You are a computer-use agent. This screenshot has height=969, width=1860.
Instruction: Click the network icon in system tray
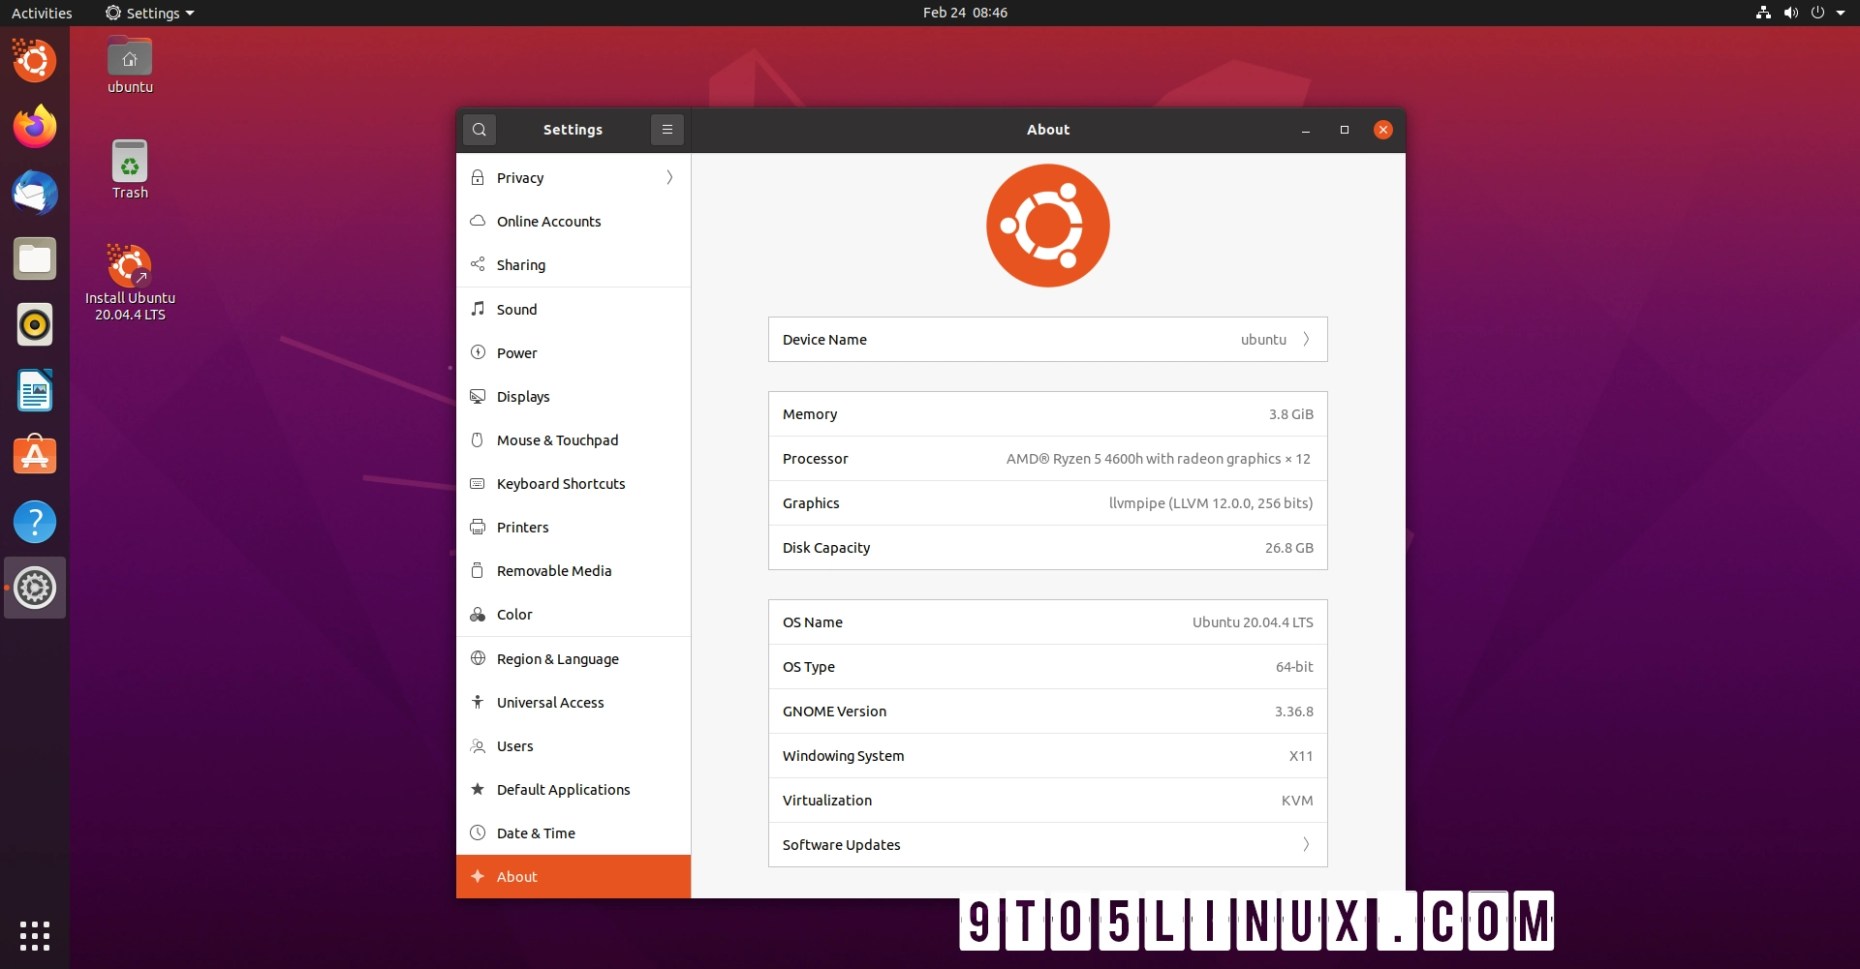click(x=1763, y=13)
